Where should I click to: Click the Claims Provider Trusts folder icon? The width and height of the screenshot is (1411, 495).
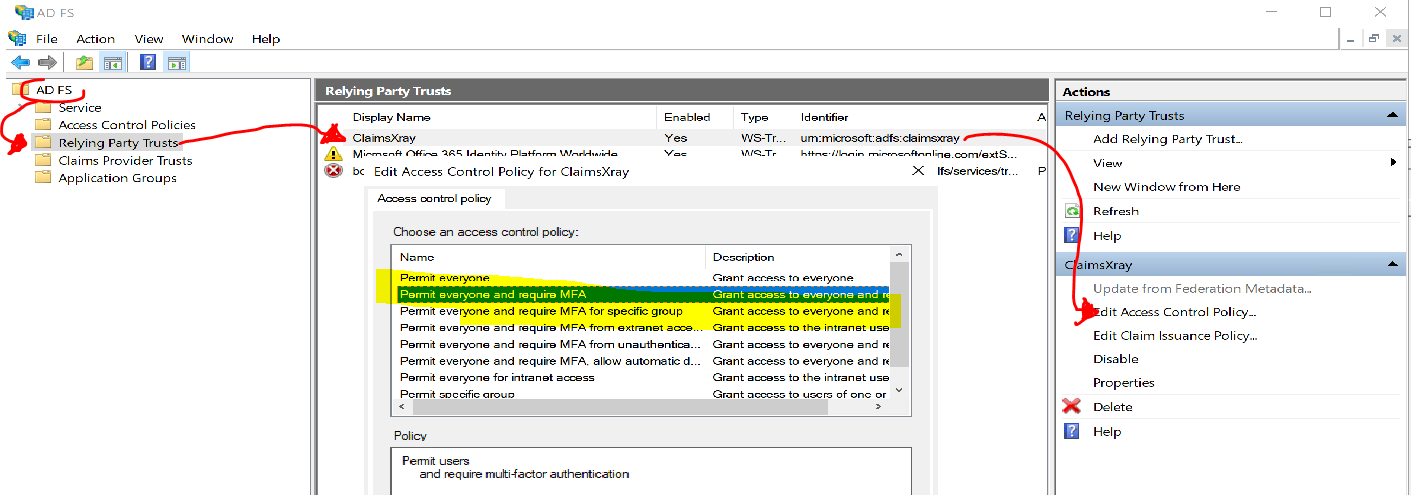tap(43, 160)
